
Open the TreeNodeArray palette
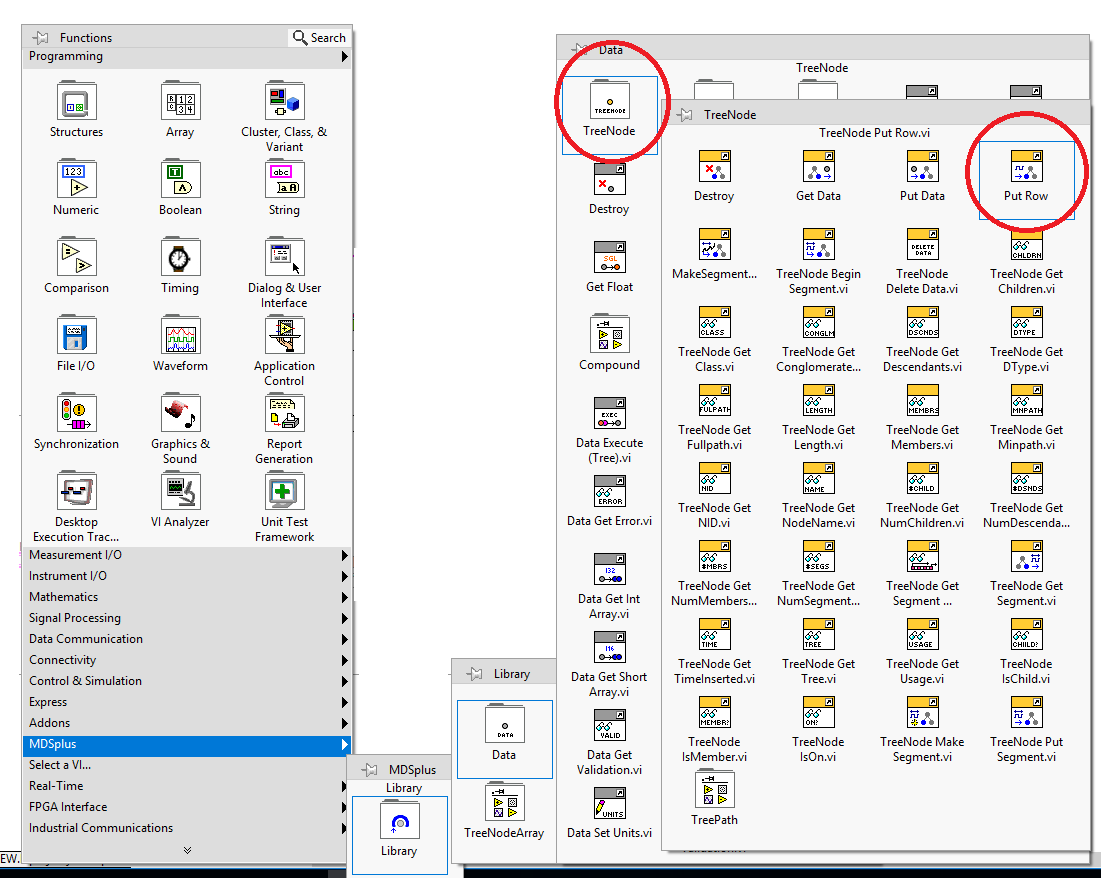[504, 803]
